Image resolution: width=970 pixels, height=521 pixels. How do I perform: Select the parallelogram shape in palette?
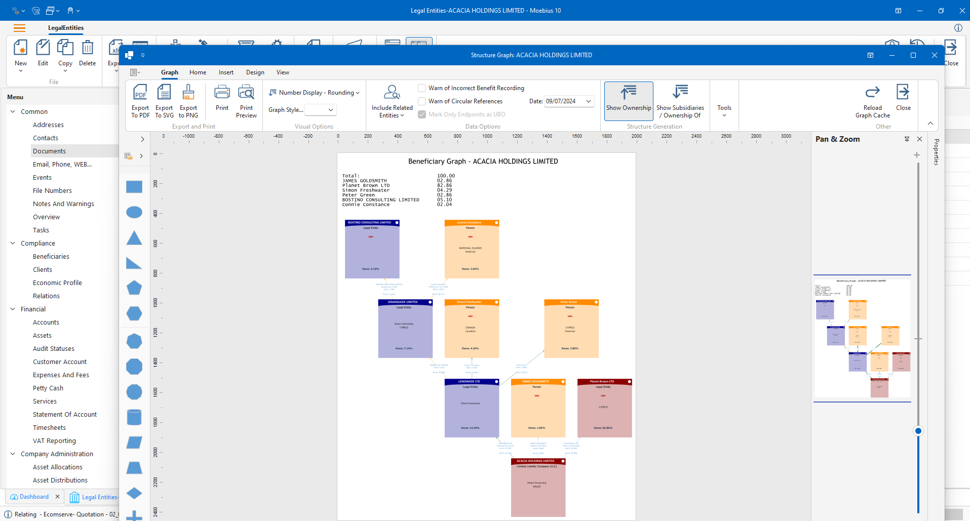(134, 442)
